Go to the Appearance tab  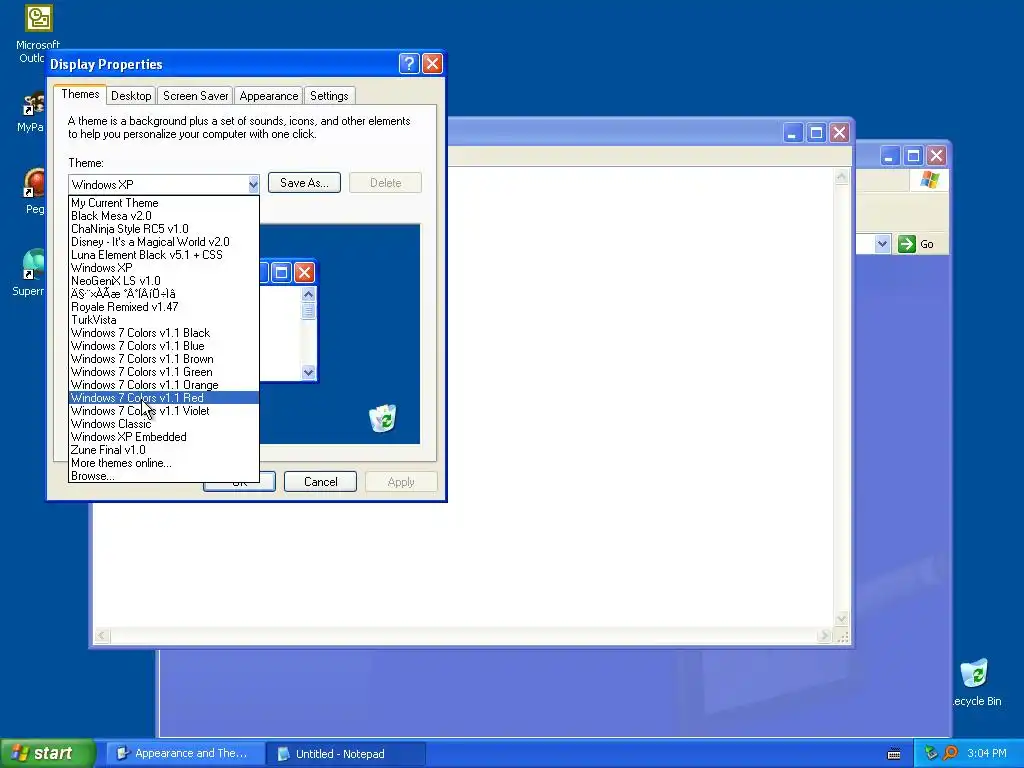[268, 96]
